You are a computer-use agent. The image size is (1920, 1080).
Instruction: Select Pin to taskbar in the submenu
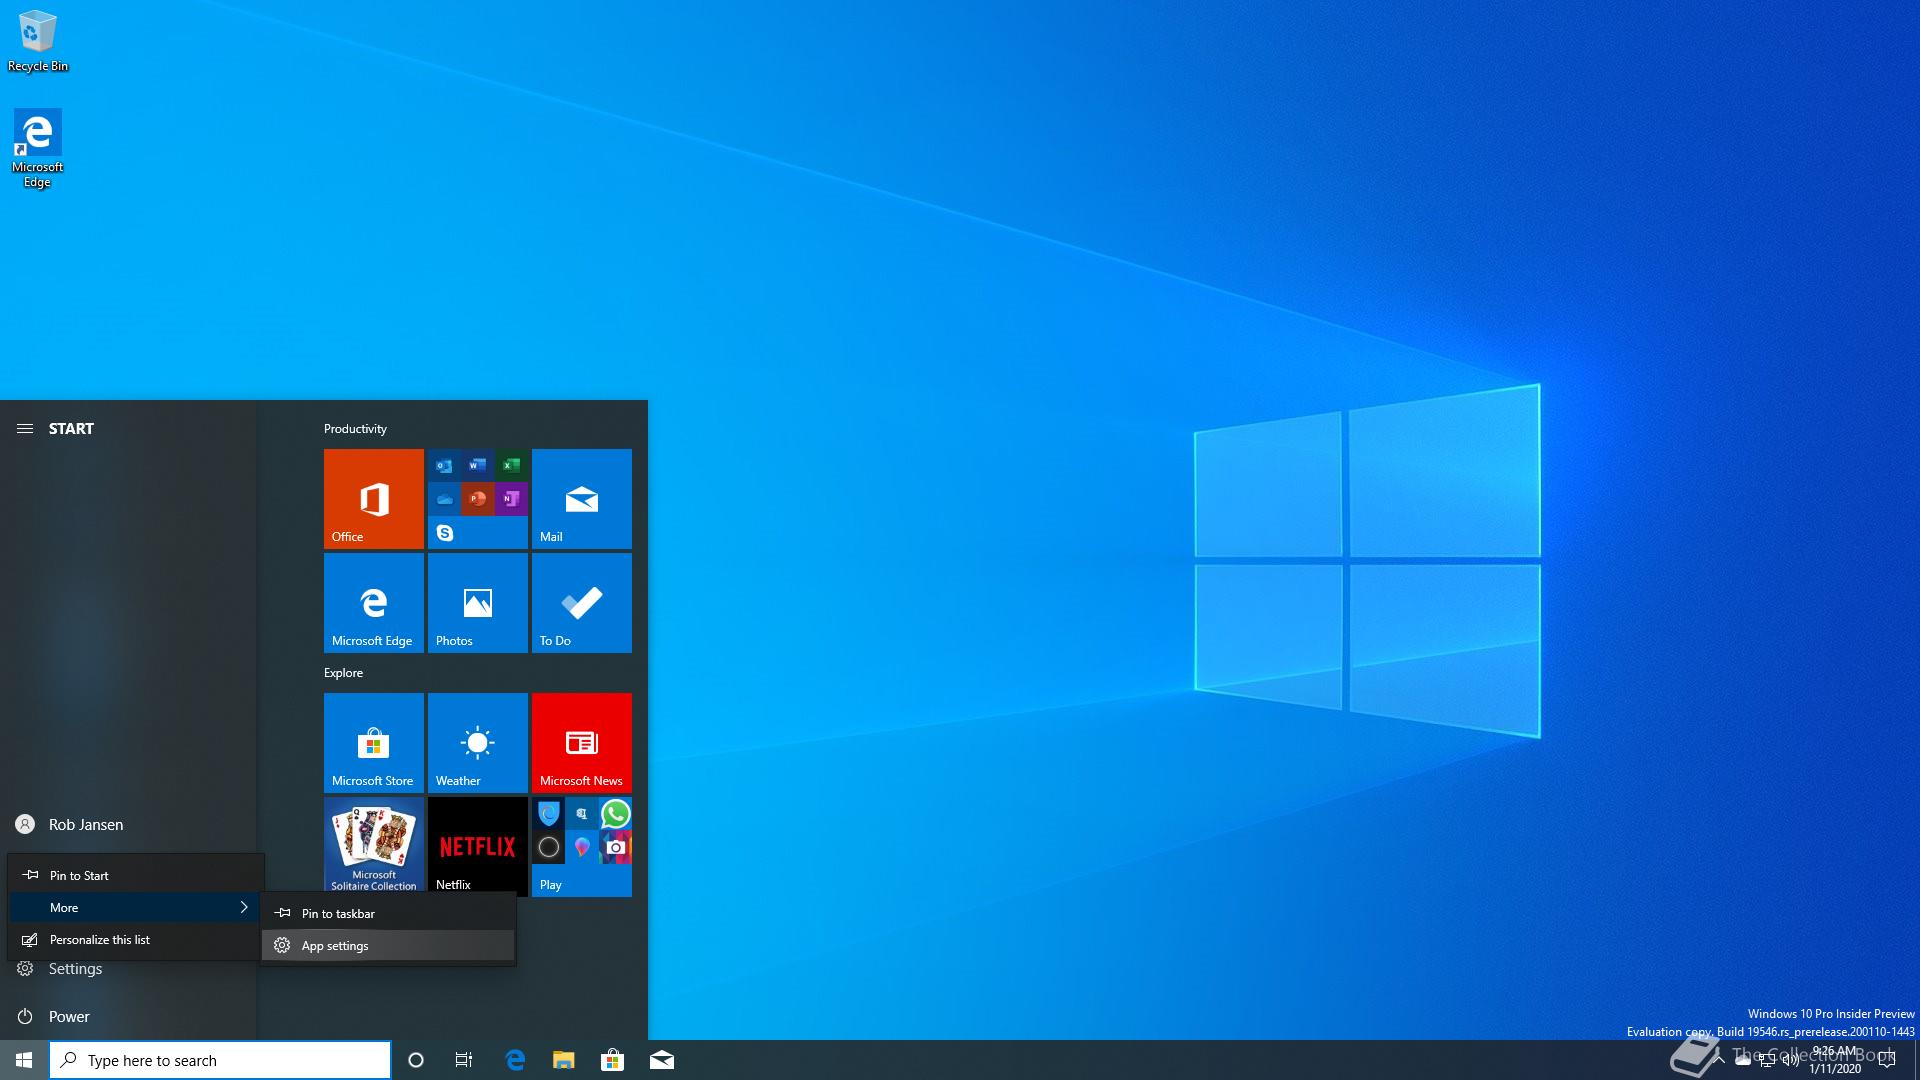coord(388,913)
